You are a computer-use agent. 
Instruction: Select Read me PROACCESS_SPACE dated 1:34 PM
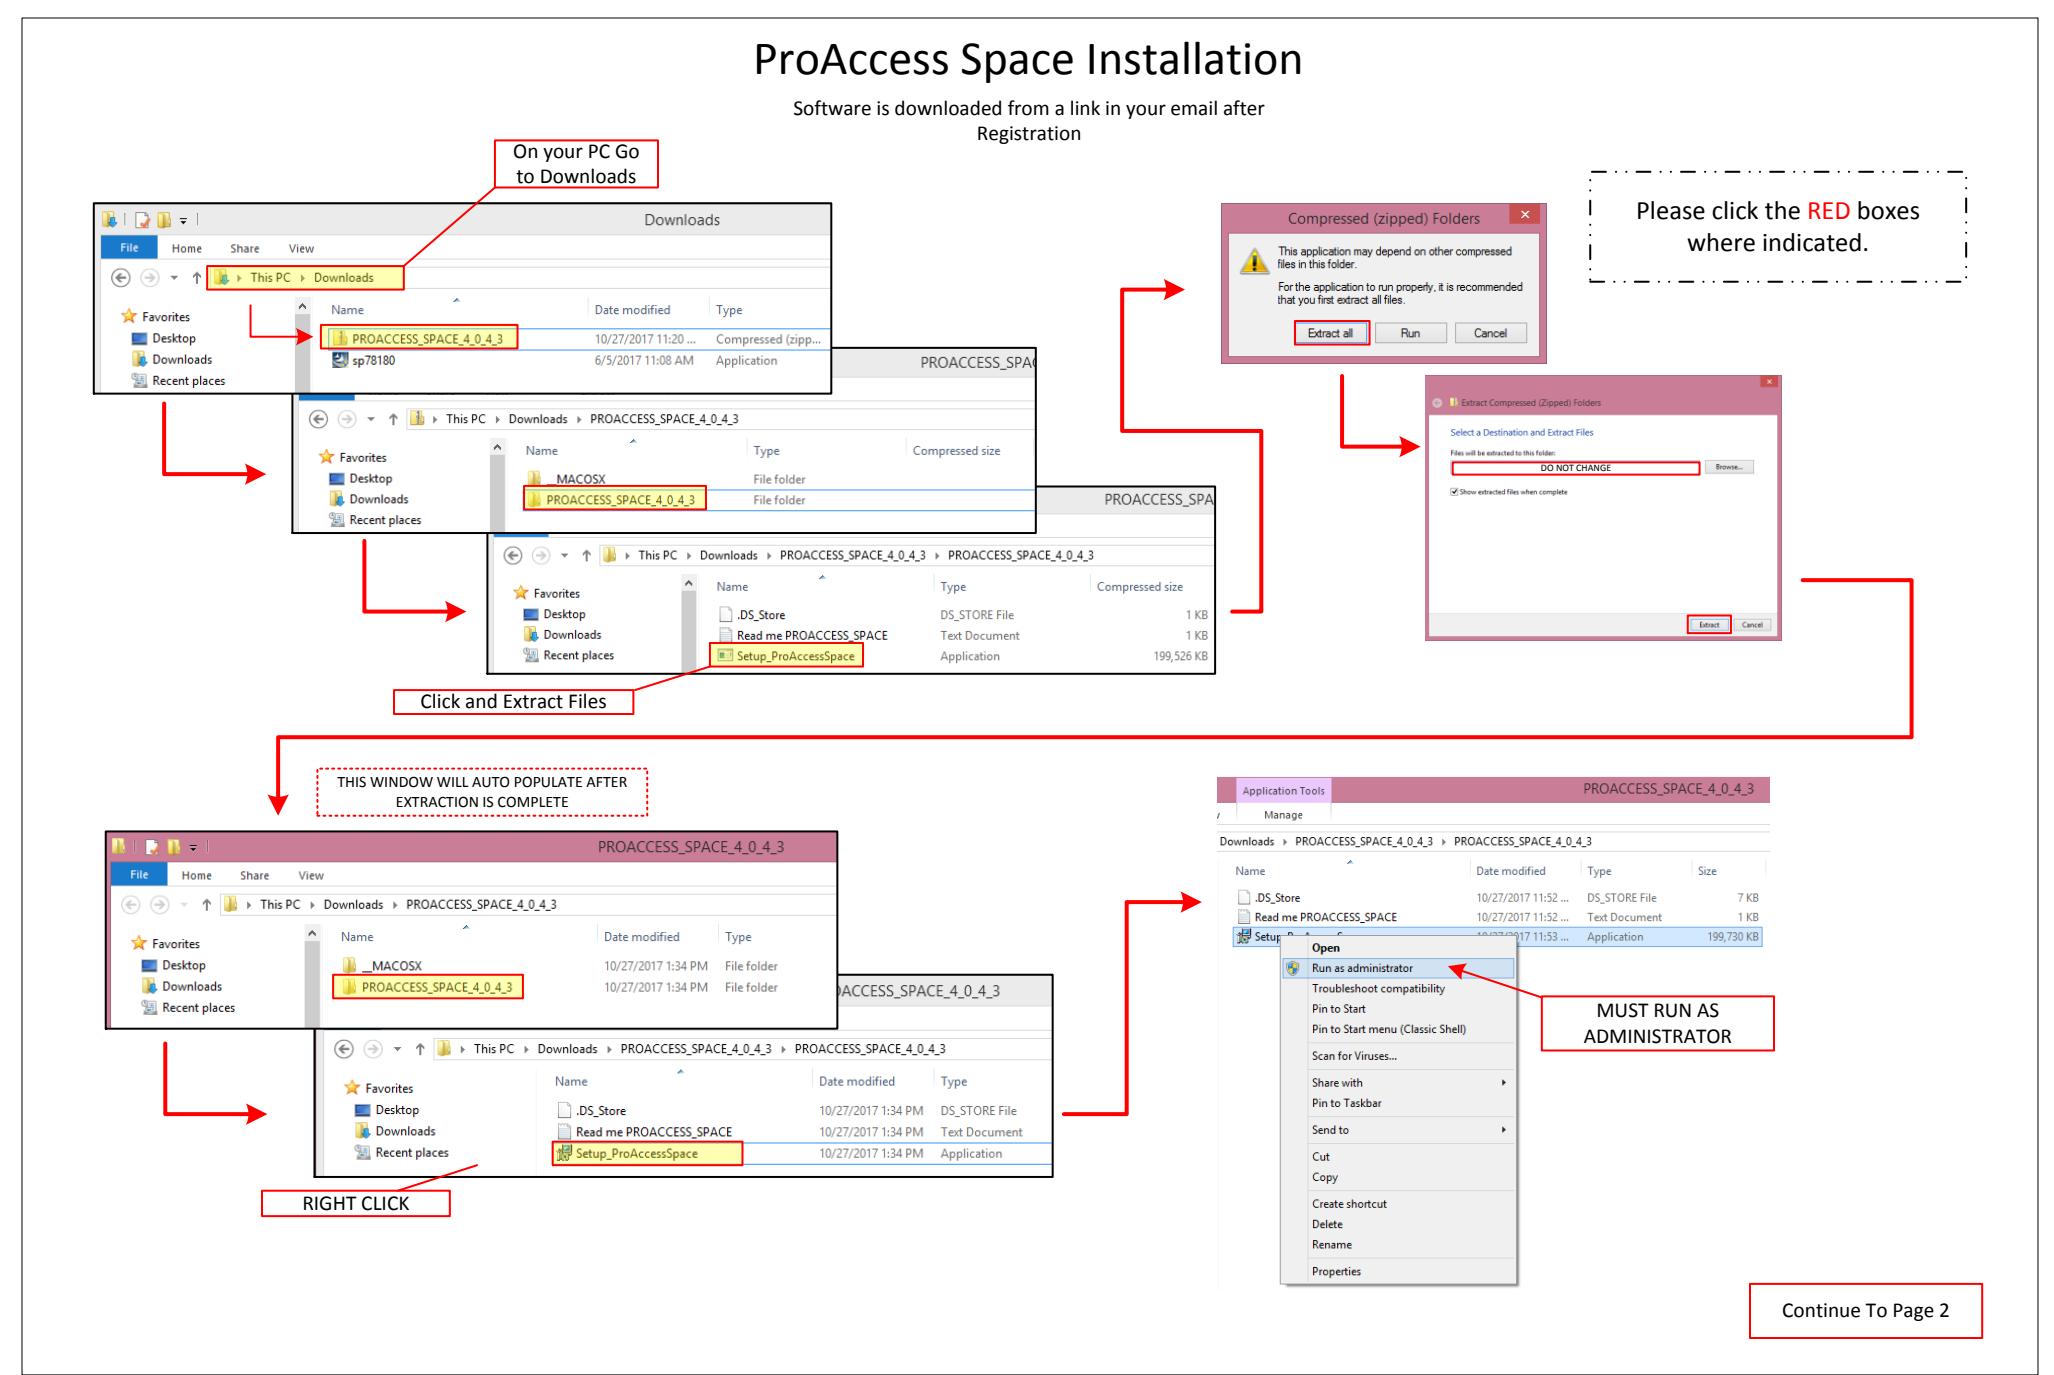[x=644, y=1132]
